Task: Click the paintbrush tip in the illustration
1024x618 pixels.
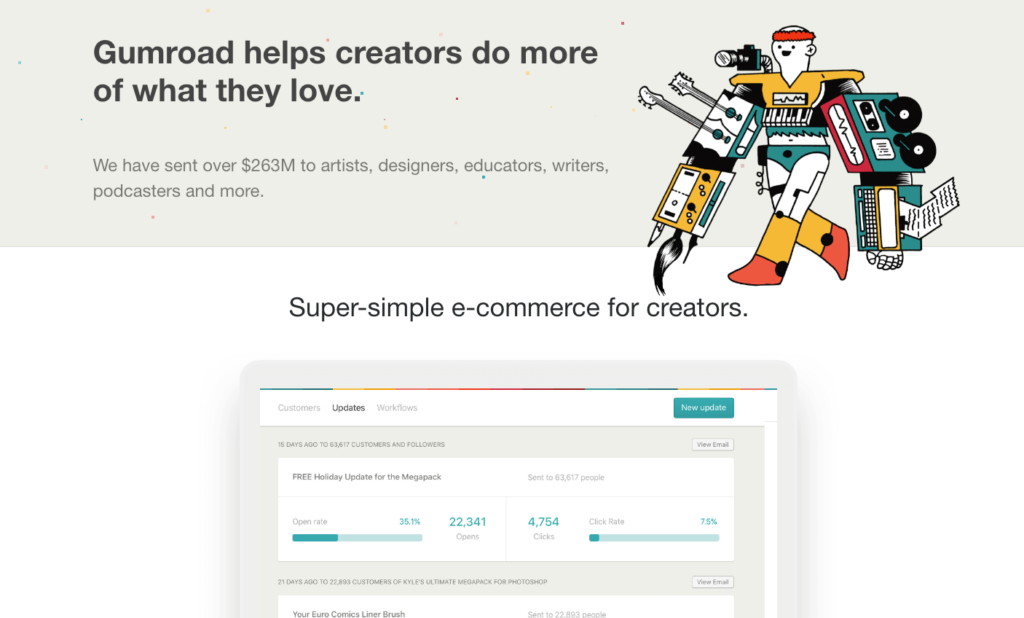Action: point(667,263)
